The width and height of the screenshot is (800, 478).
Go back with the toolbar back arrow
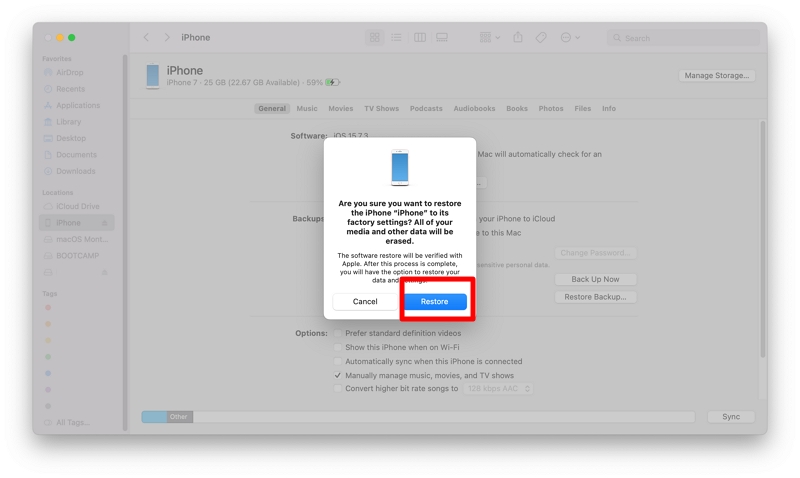146,37
